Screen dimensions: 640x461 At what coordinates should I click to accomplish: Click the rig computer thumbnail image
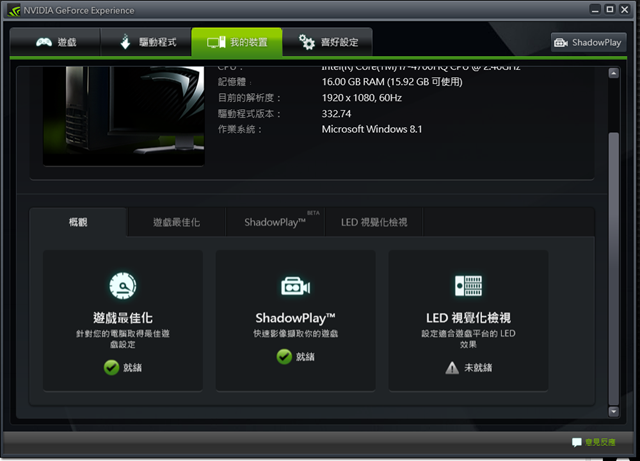(124, 116)
